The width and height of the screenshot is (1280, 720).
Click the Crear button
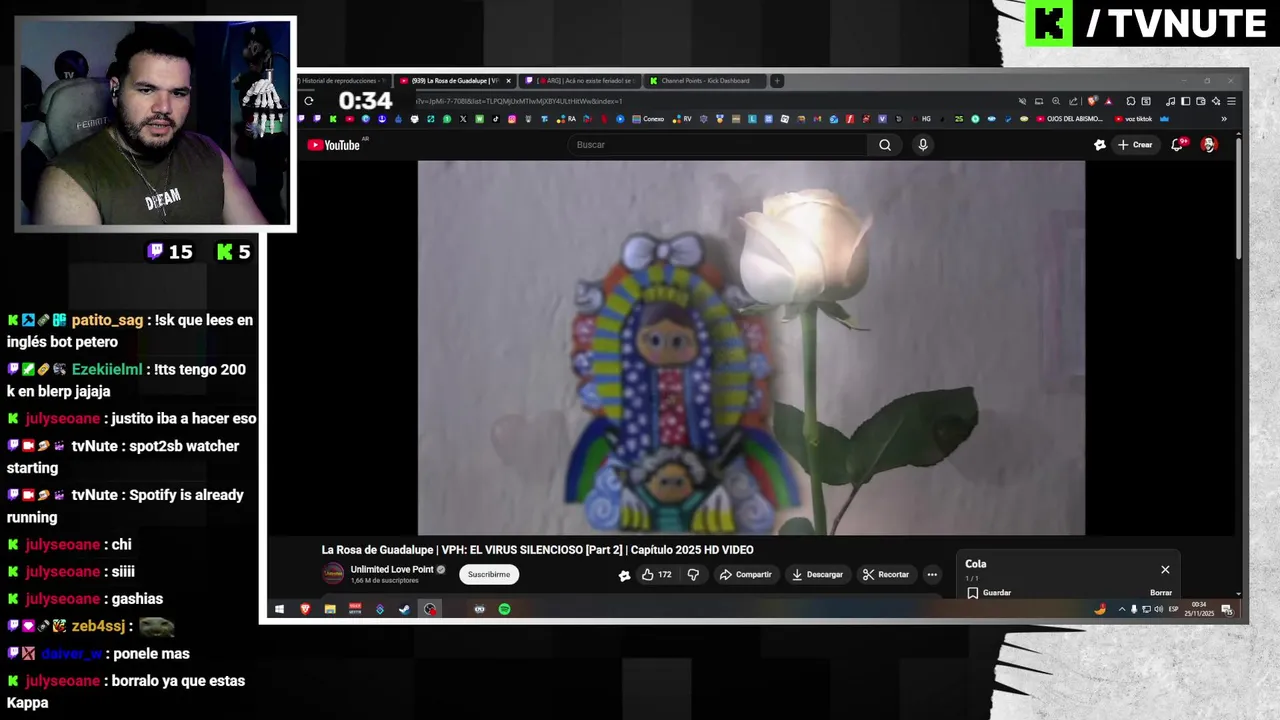pos(1136,145)
